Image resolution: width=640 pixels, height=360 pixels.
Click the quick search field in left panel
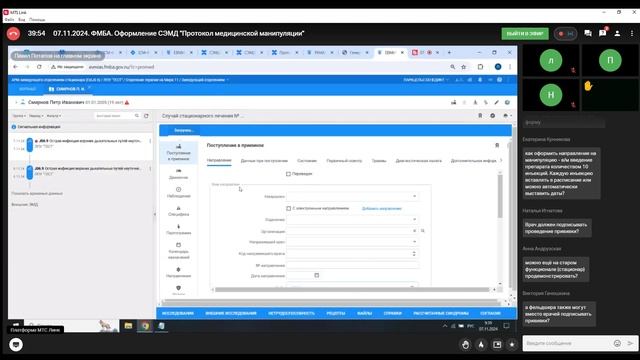tap(114, 116)
